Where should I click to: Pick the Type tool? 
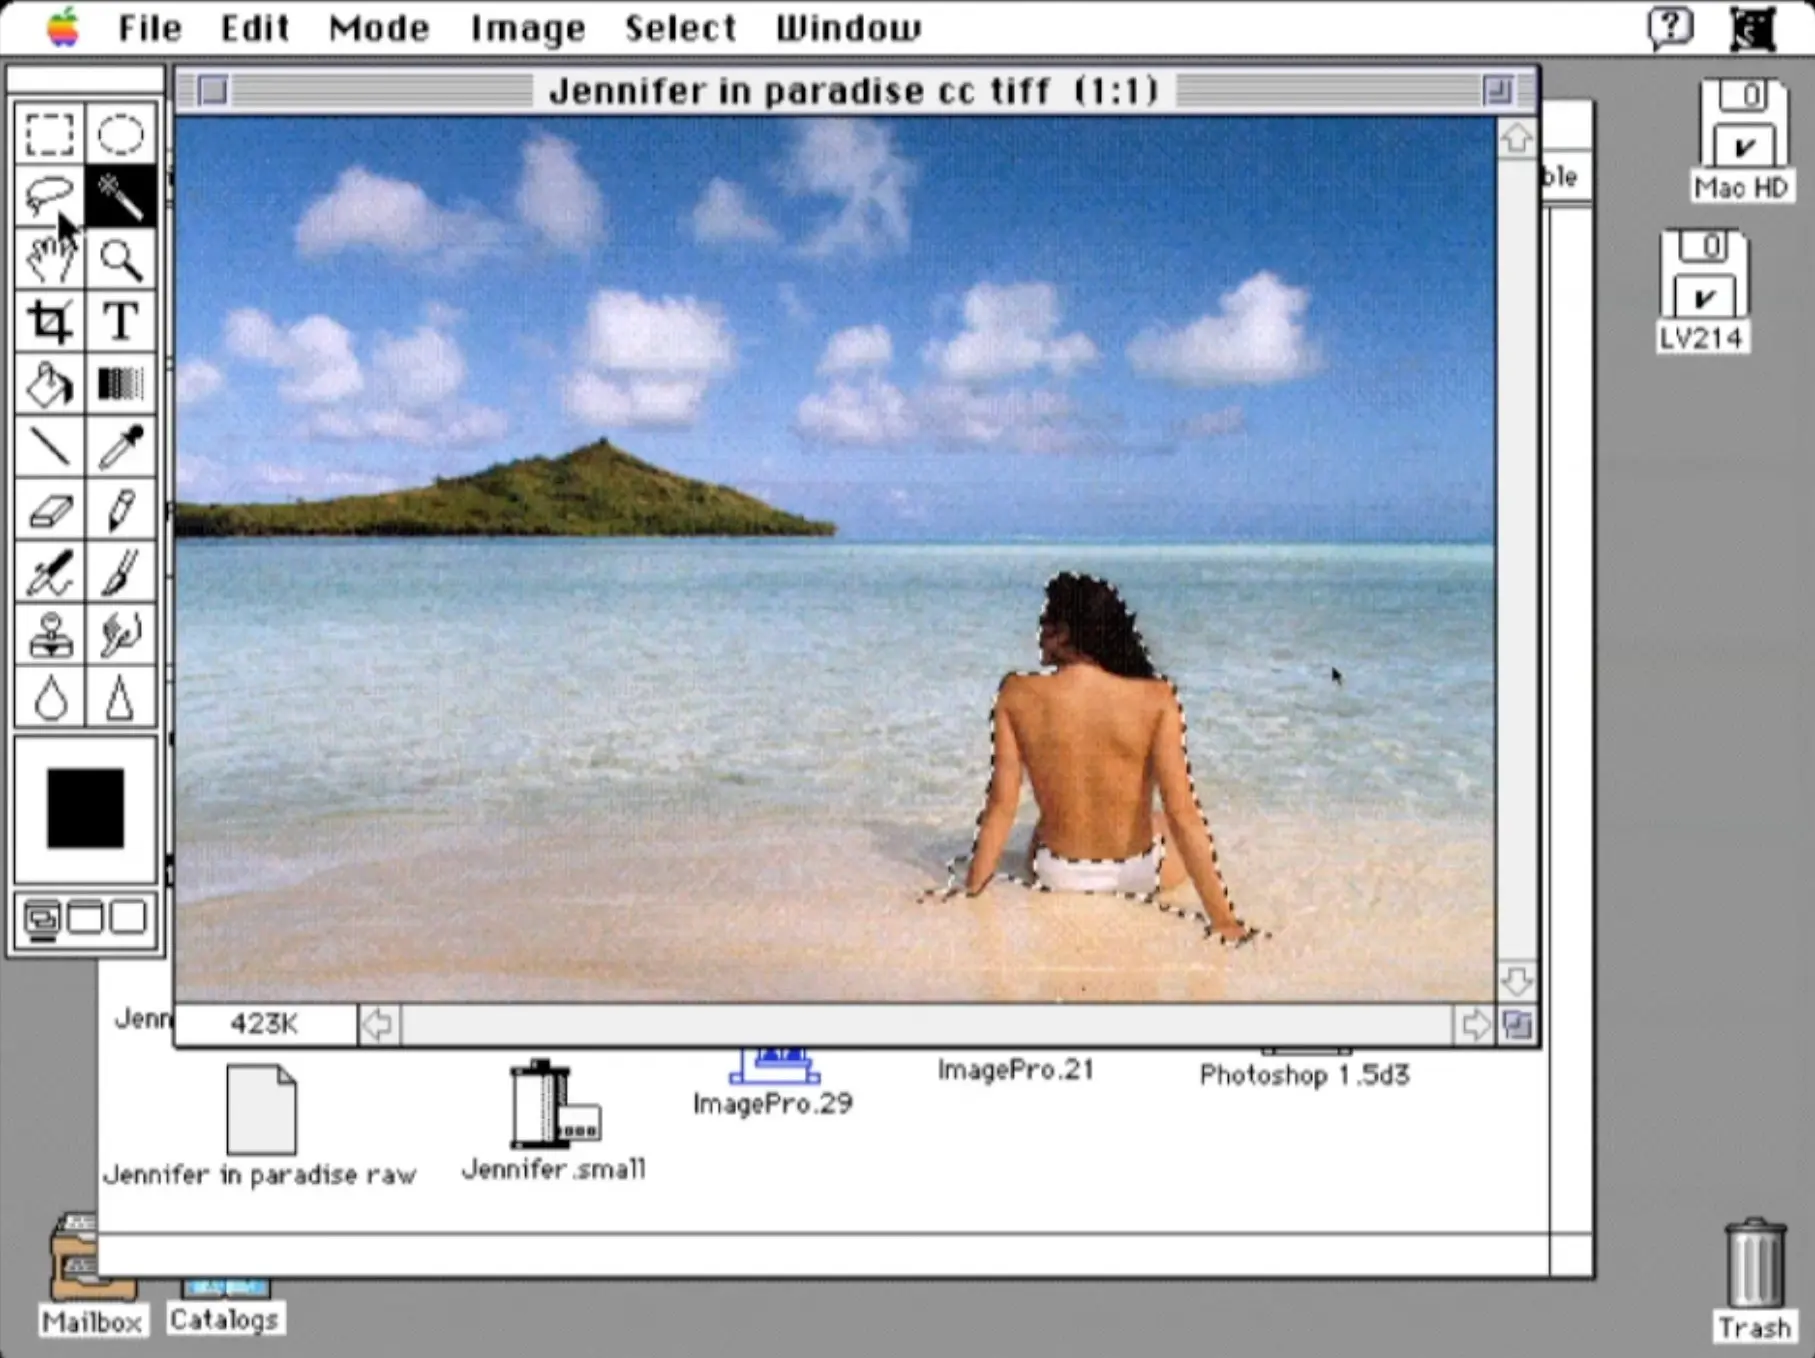click(121, 321)
